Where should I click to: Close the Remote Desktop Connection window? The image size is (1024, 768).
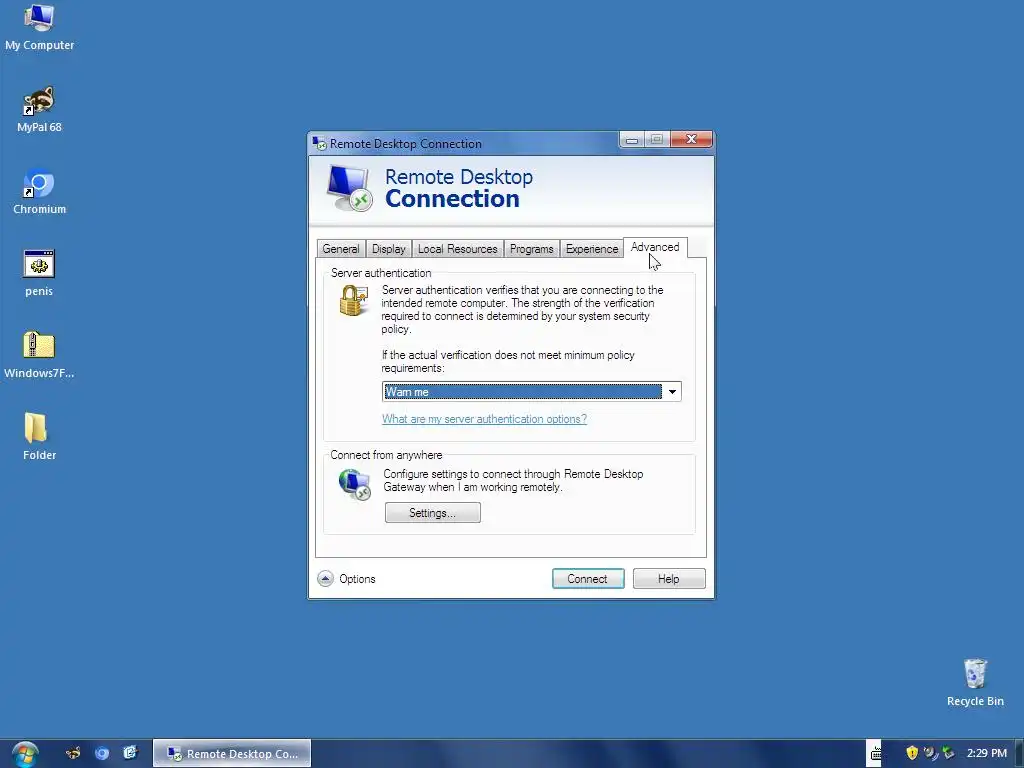tap(691, 139)
